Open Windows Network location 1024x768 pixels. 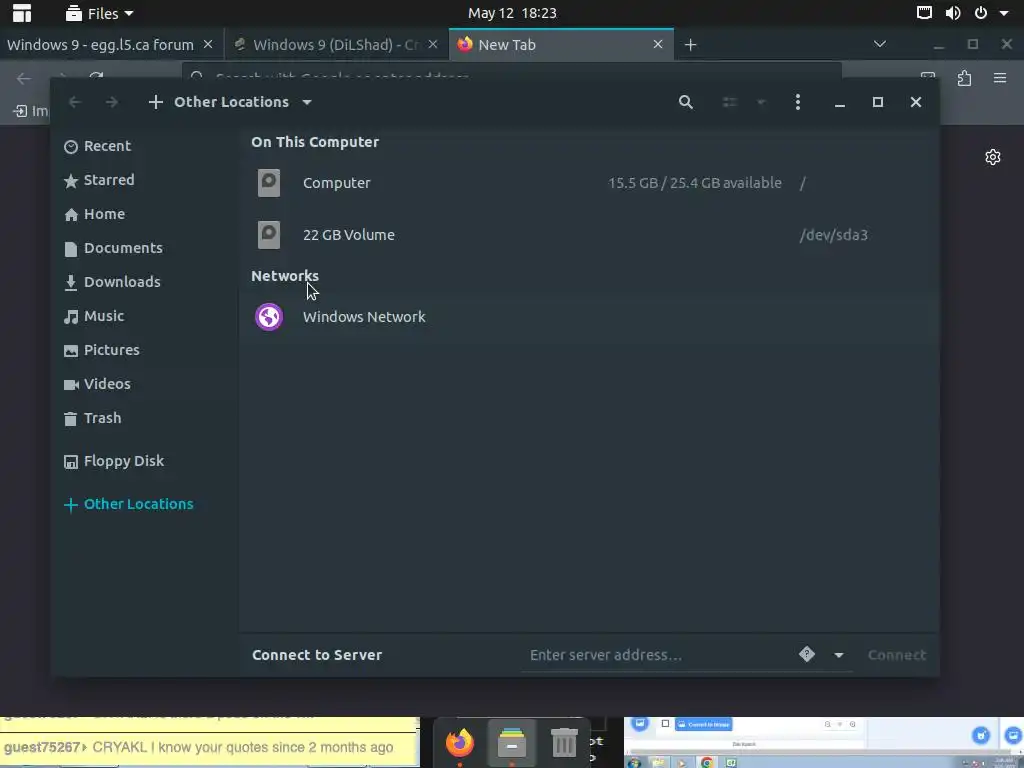pos(588,317)
